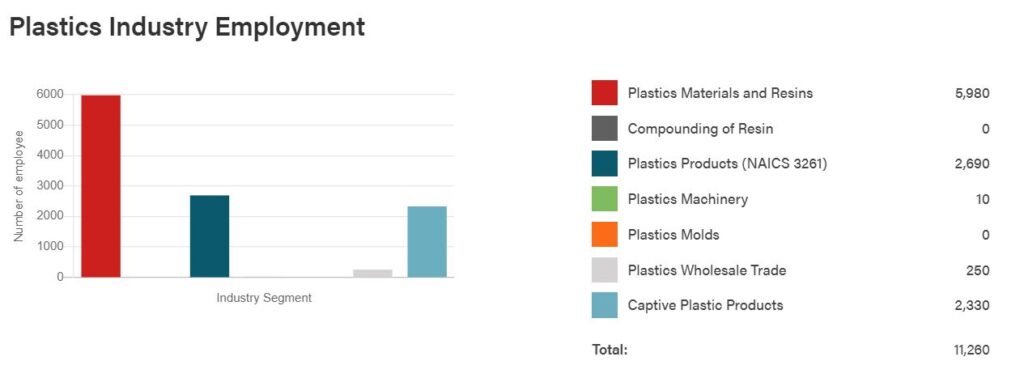Click the light blue Captive Plastic Products swatch

click(x=604, y=305)
